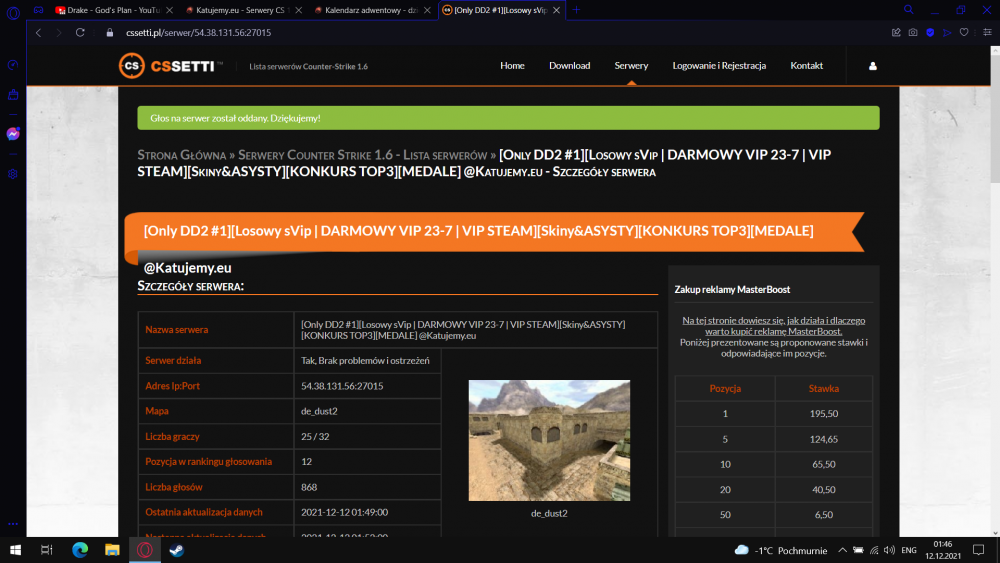Viewport: 1000px width, 563px height.
Task: Open the Serwery menu item
Action: pyautogui.click(x=631, y=66)
